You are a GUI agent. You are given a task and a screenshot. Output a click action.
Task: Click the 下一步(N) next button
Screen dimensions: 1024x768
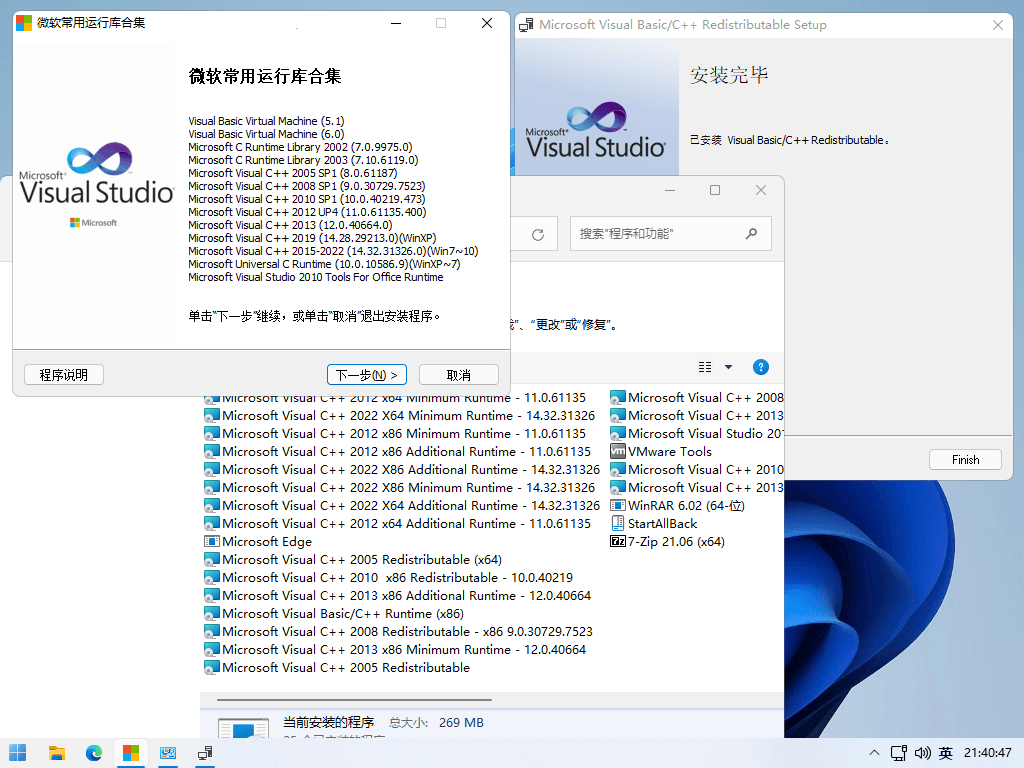tap(366, 375)
